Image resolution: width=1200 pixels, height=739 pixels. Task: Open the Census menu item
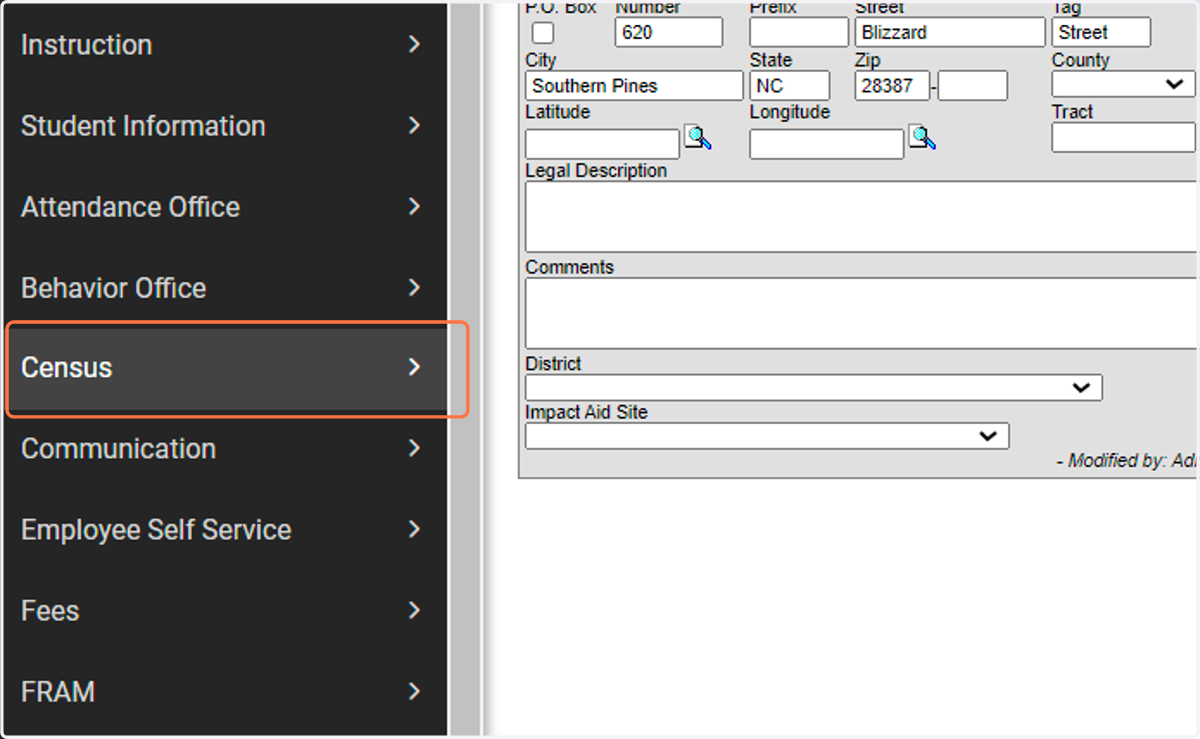tap(224, 368)
